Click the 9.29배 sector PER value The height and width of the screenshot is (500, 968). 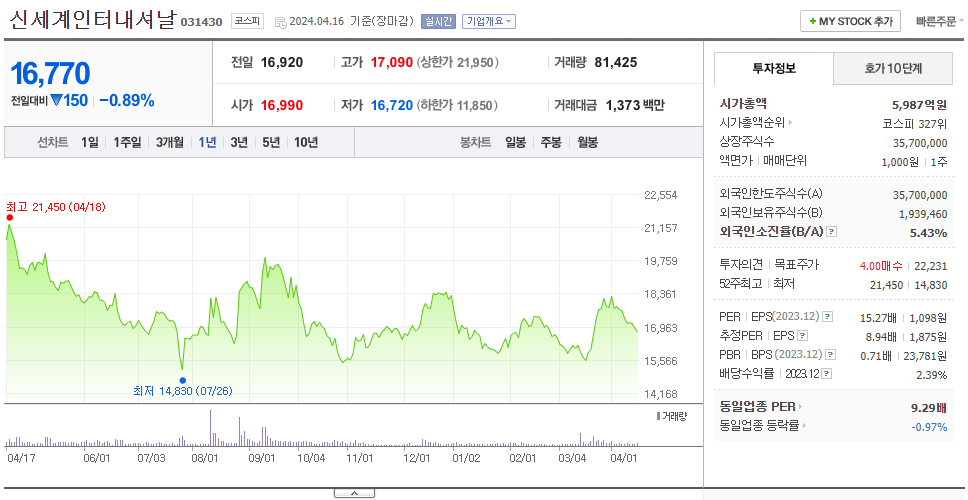click(928, 408)
